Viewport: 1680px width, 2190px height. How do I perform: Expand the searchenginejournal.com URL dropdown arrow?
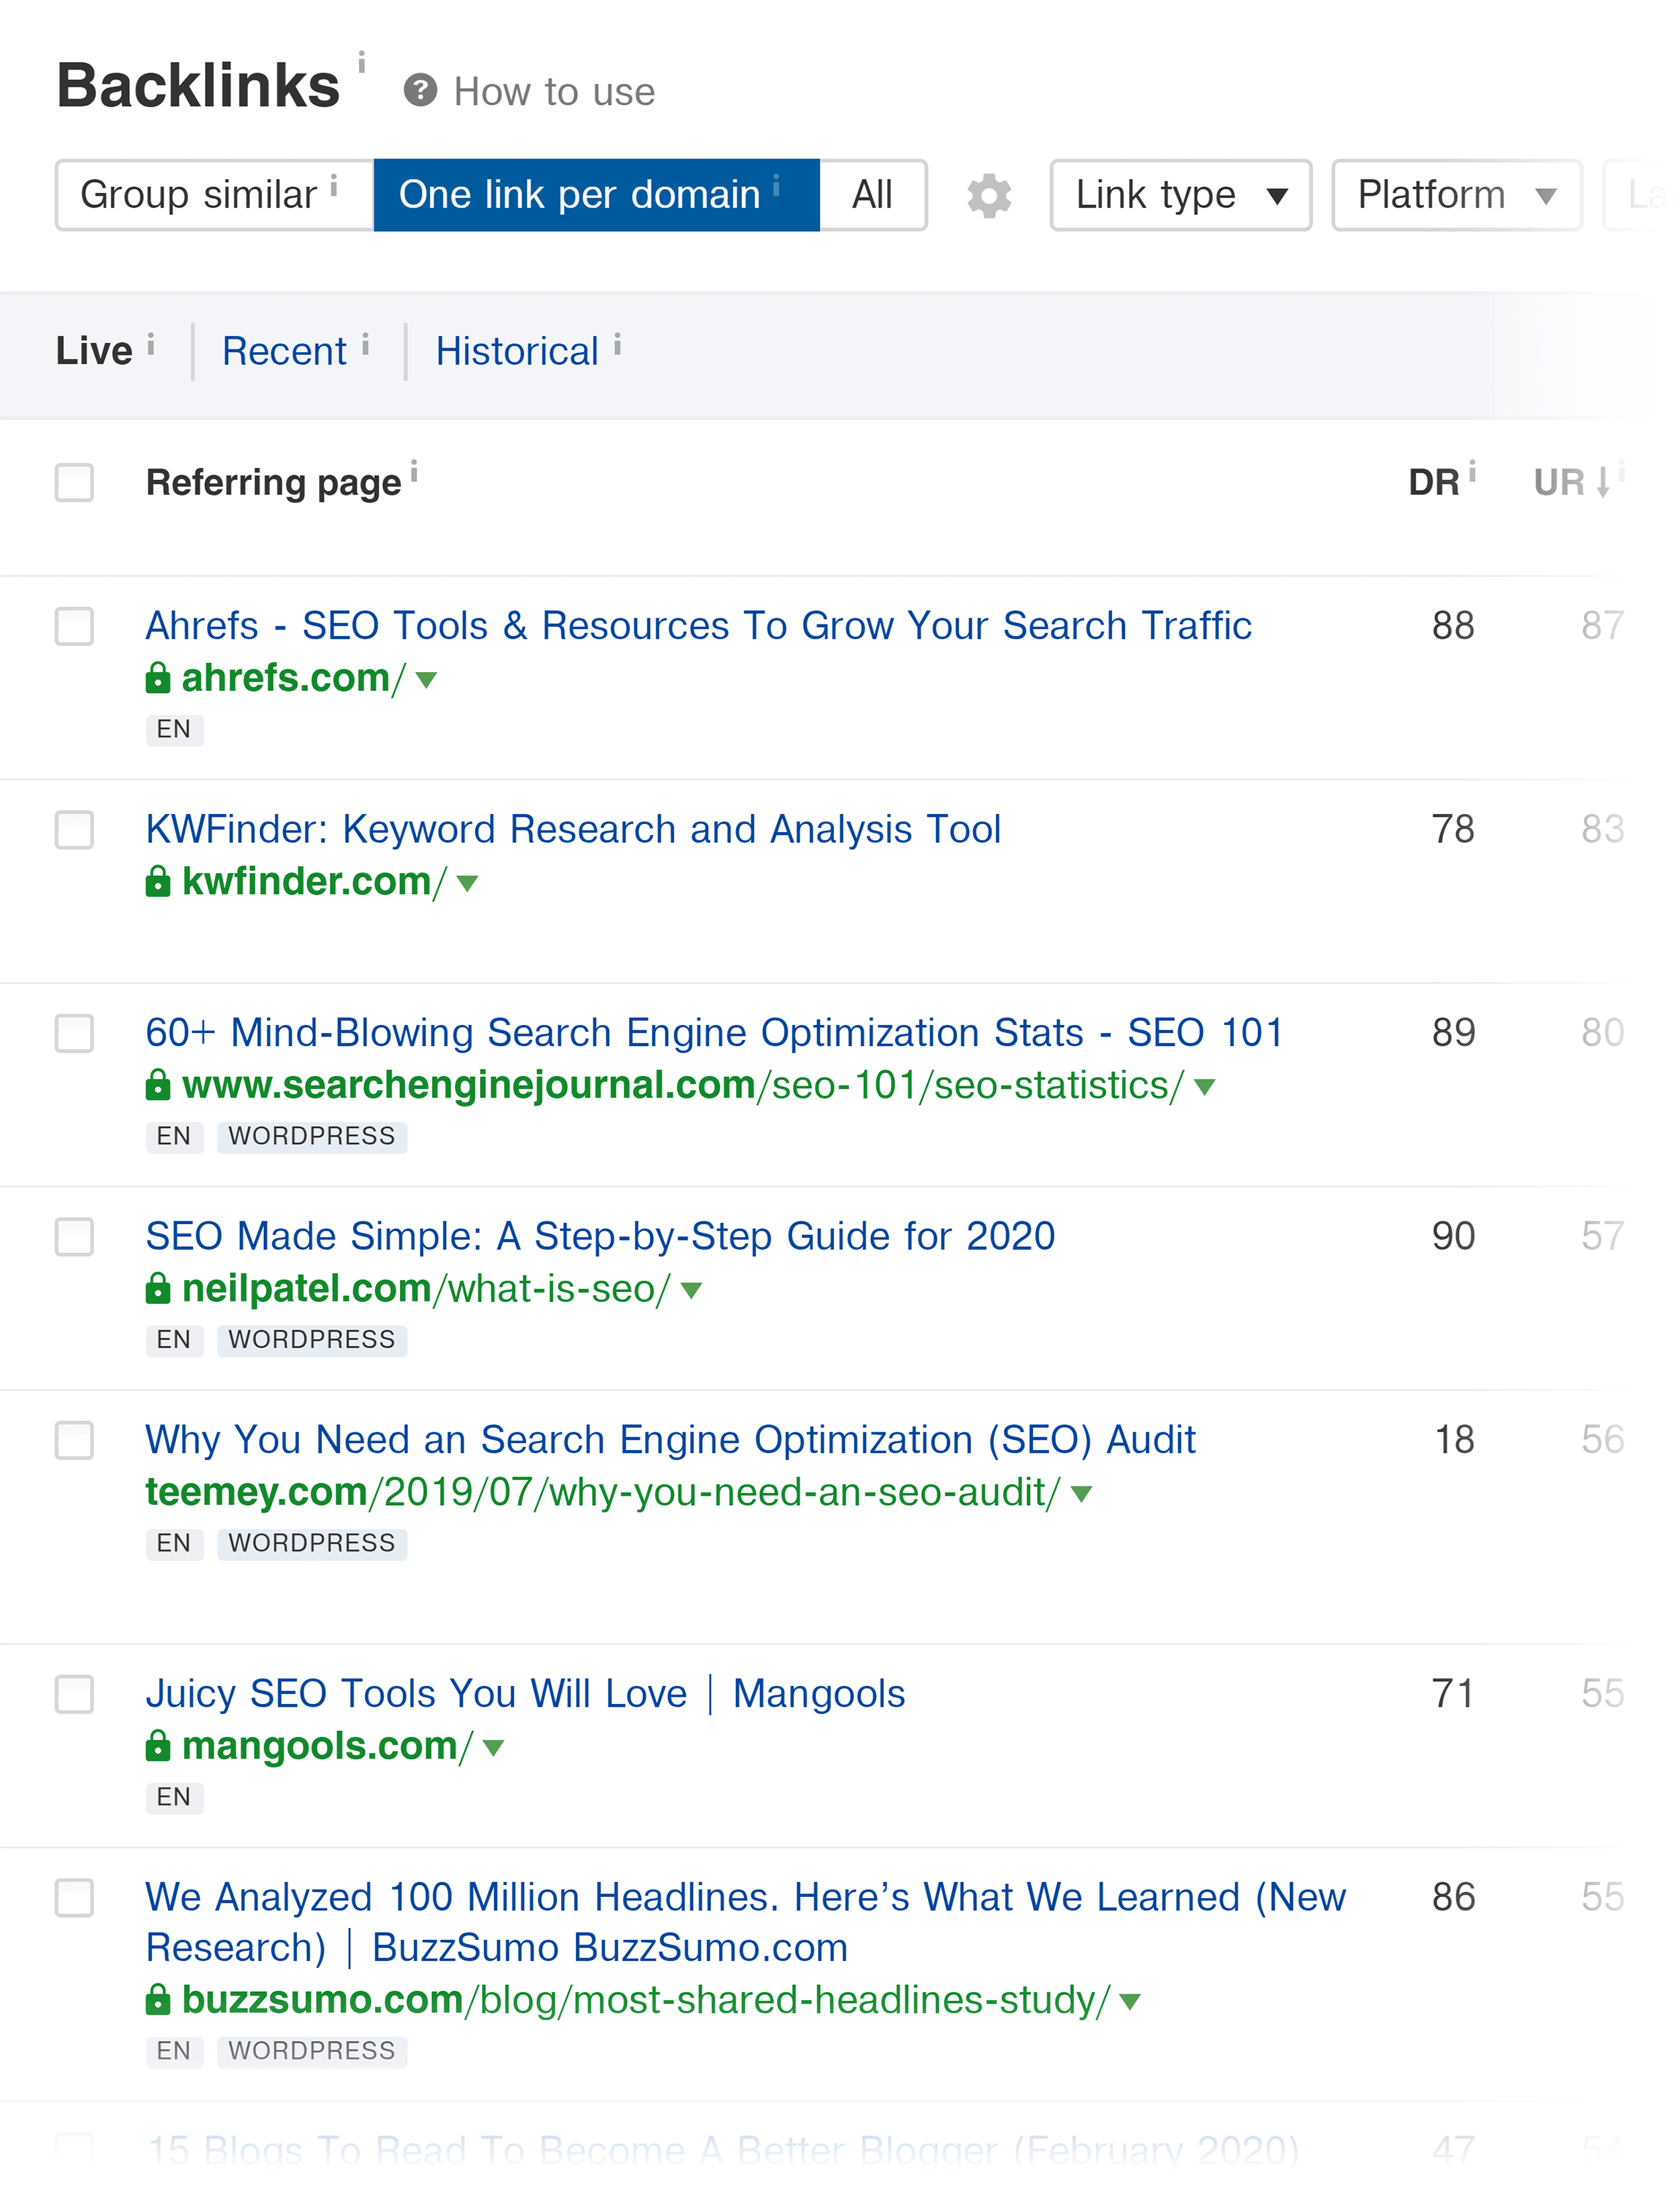click(1205, 1087)
